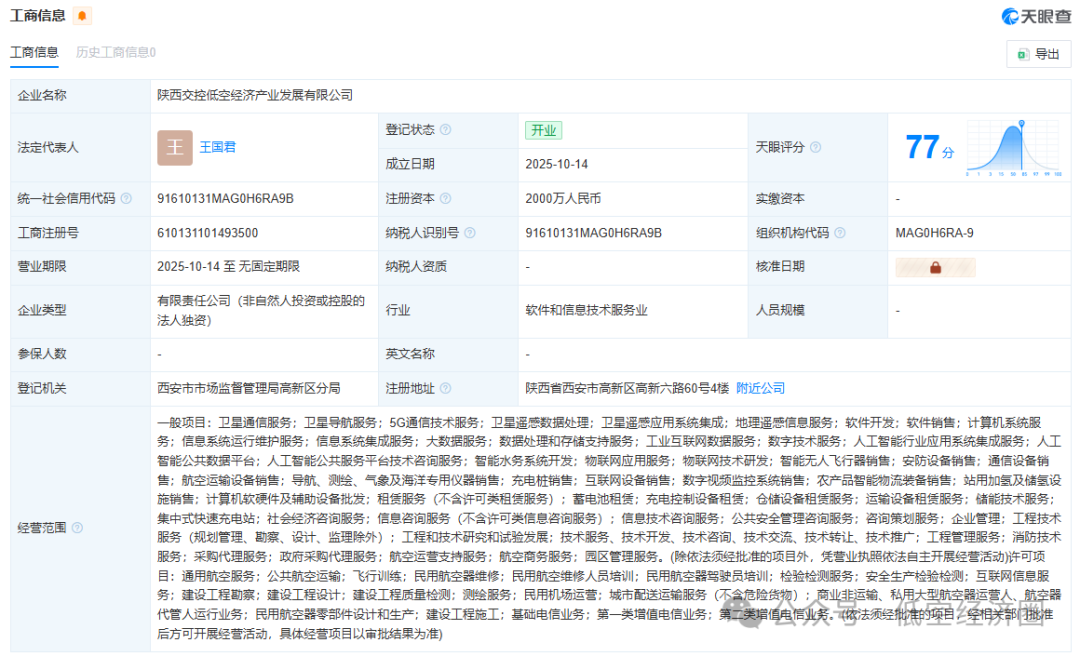Click the 开业 status badge
The image size is (1080, 656).
[544, 130]
